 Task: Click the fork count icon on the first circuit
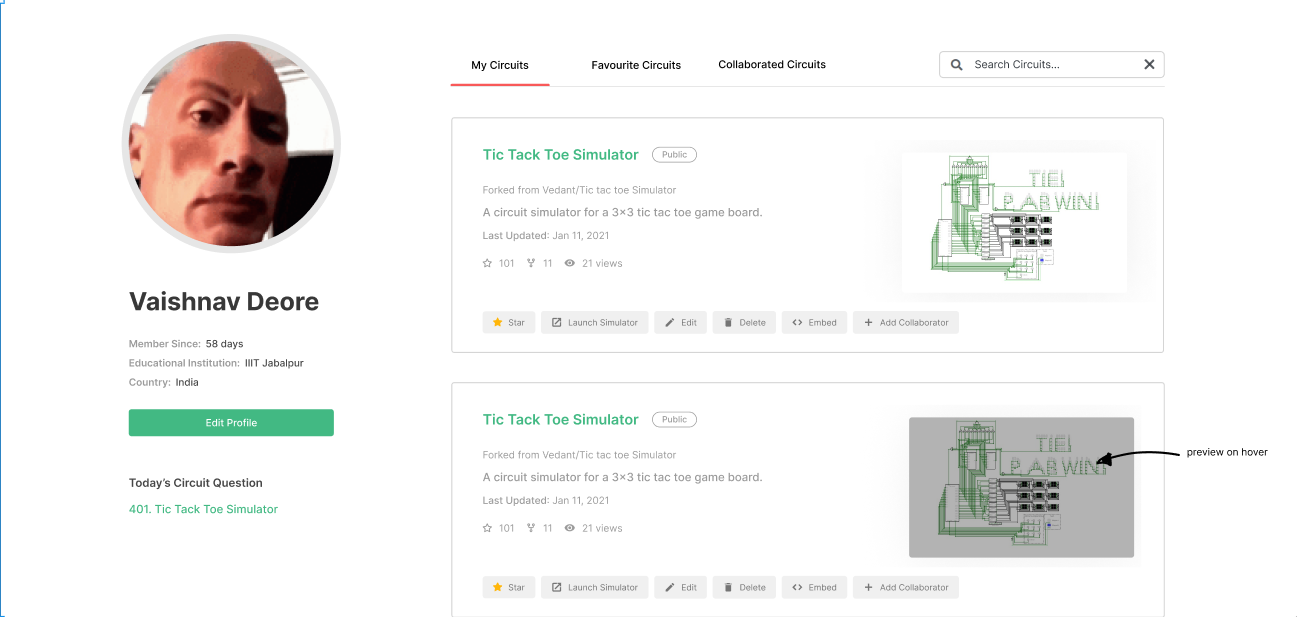(530, 262)
